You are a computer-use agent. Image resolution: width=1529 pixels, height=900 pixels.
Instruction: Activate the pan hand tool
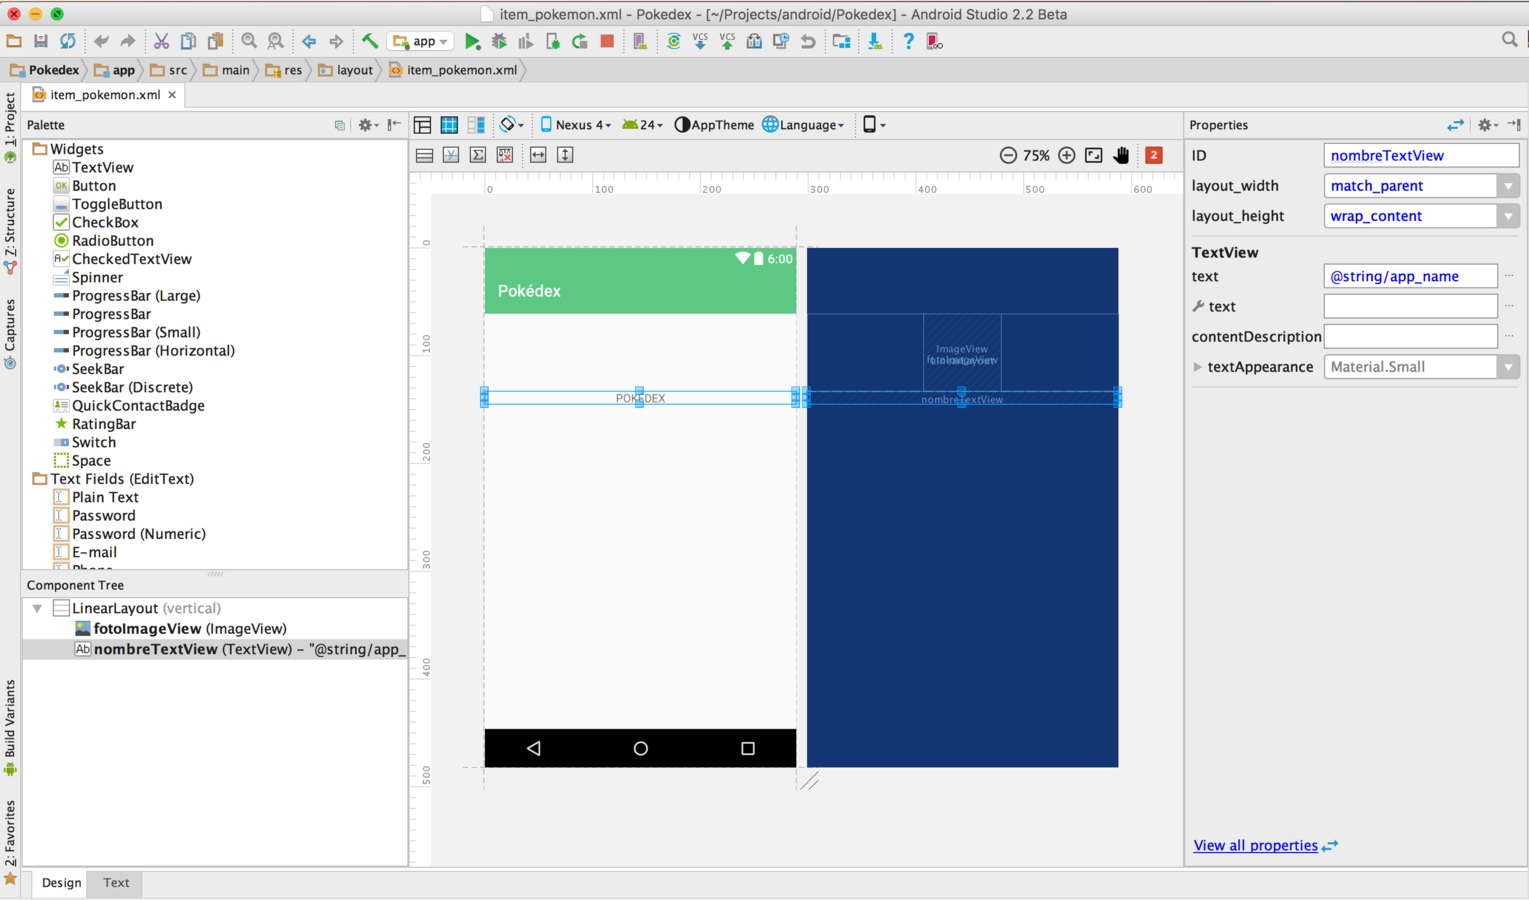click(1122, 155)
